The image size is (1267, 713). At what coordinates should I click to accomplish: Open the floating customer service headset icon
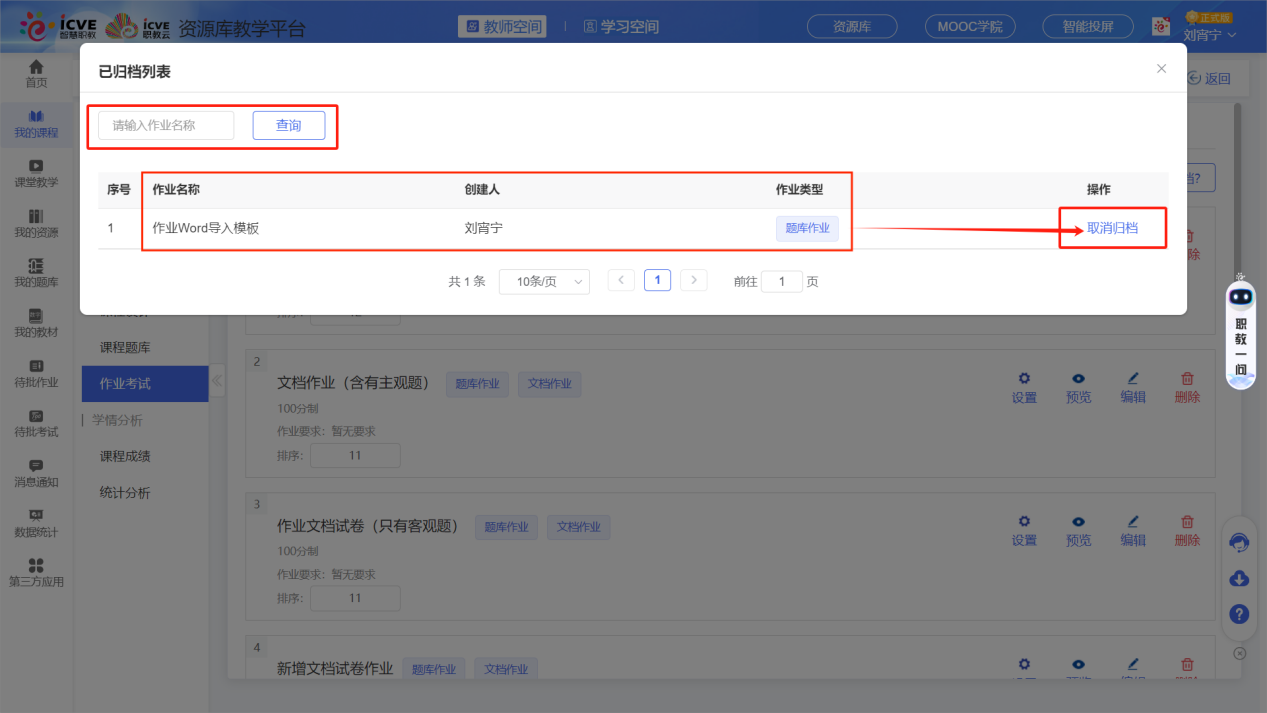(1239, 542)
